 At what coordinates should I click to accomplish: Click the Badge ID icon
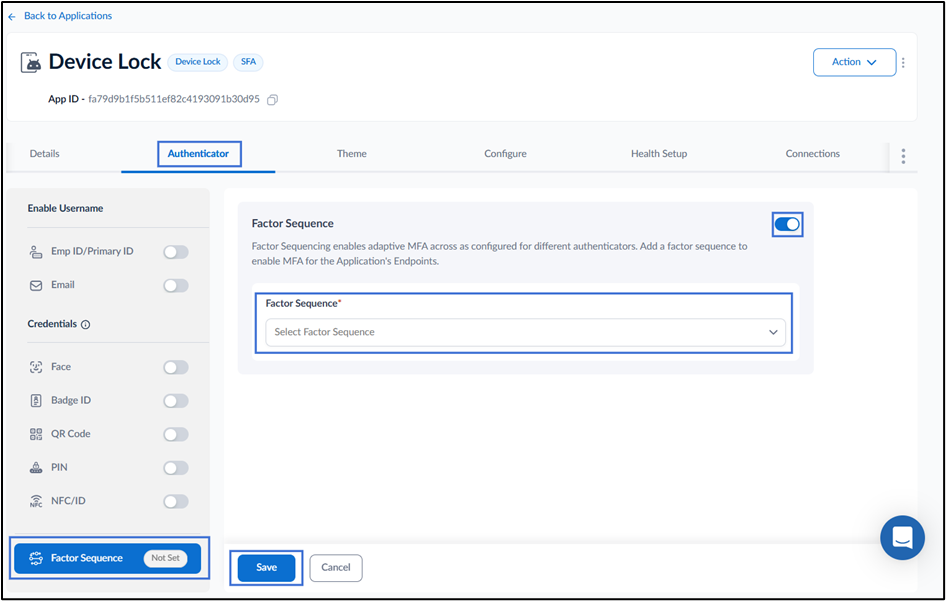(36, 401)
